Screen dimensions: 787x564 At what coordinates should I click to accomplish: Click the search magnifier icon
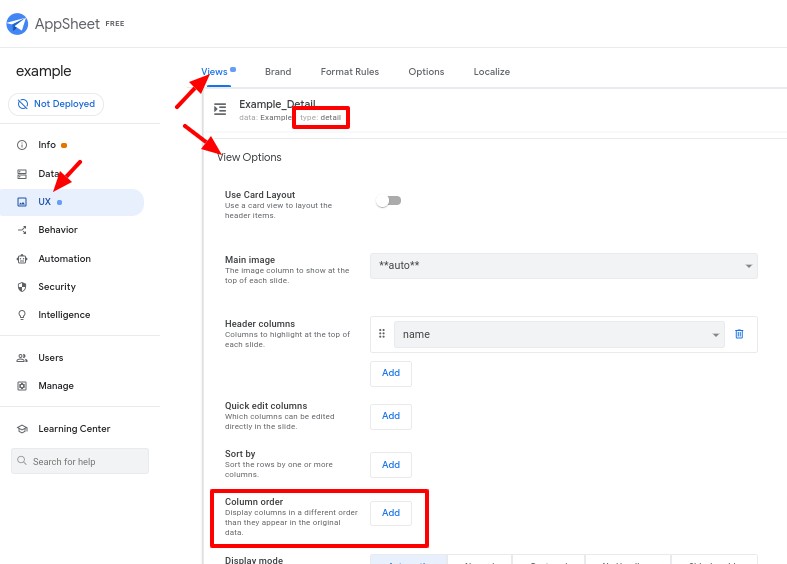[22, 461]
